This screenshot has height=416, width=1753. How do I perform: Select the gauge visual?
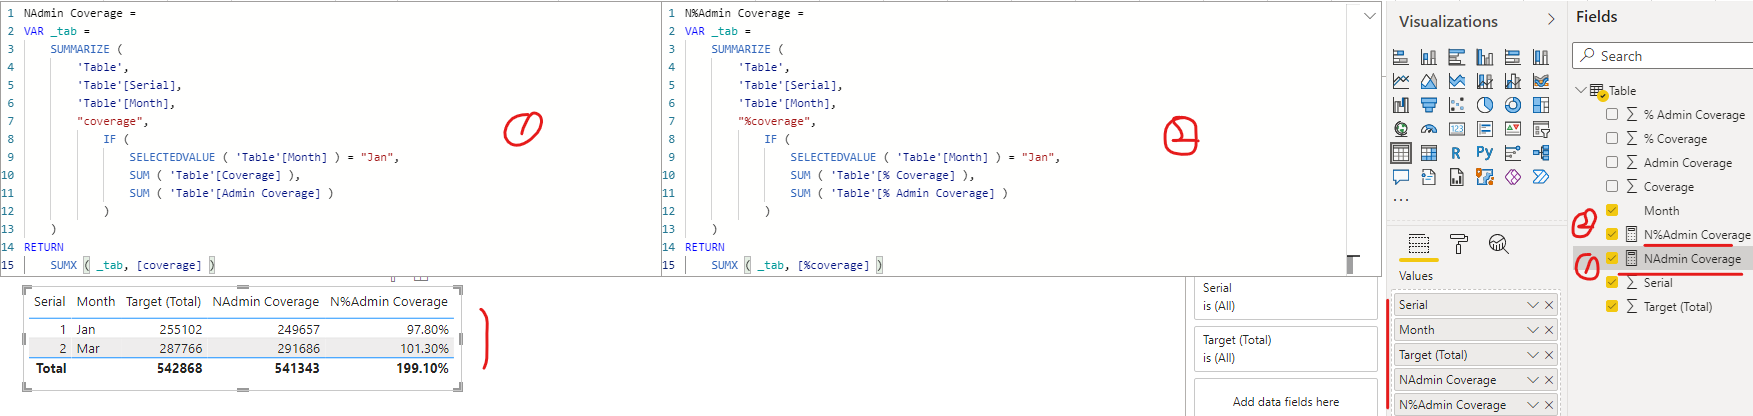coord(1429,129)
